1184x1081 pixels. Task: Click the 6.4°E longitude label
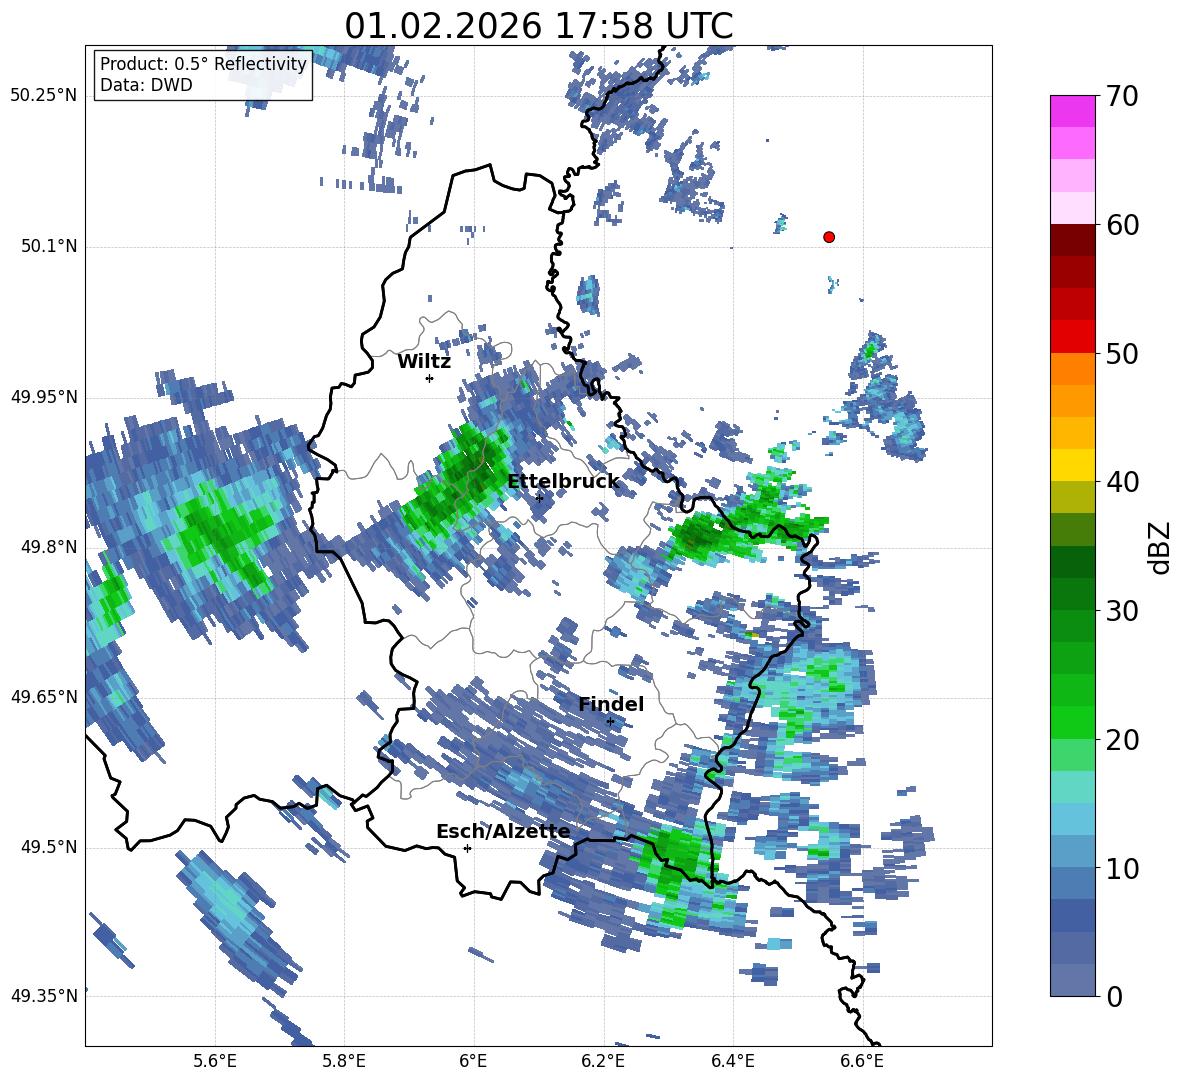point(732,1061)
